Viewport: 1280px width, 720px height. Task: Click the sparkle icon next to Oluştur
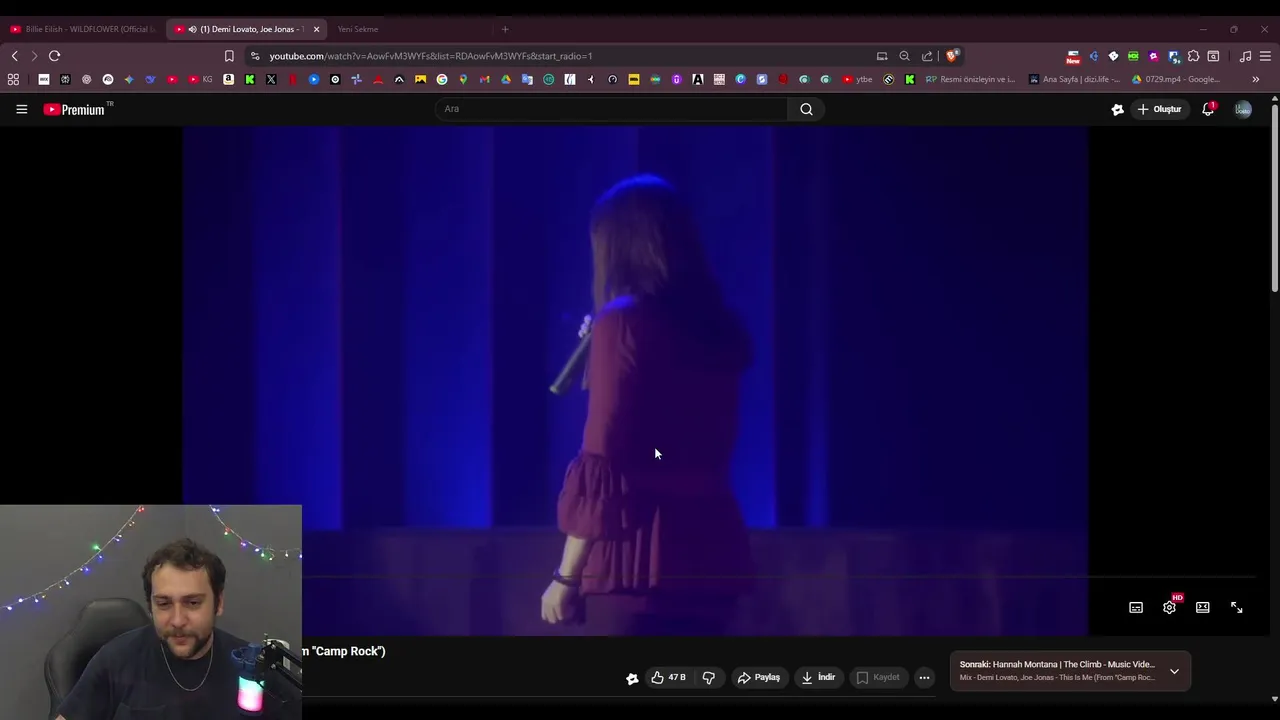(x=1117, y=109)
